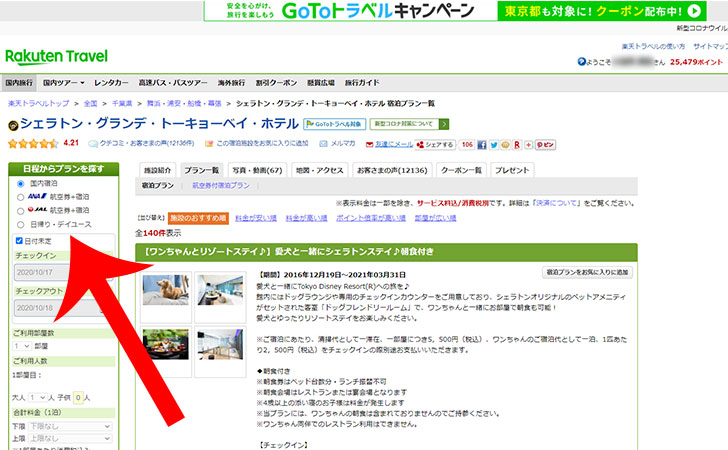The height and width of the screenshot is (450, 728).
Task: Click the Pinterest pin button
Action: (x=546, y=145)
